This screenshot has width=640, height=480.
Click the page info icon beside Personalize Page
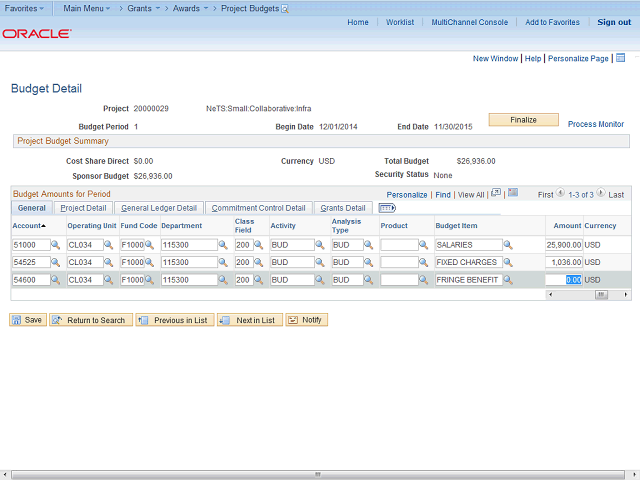point(620,59)
